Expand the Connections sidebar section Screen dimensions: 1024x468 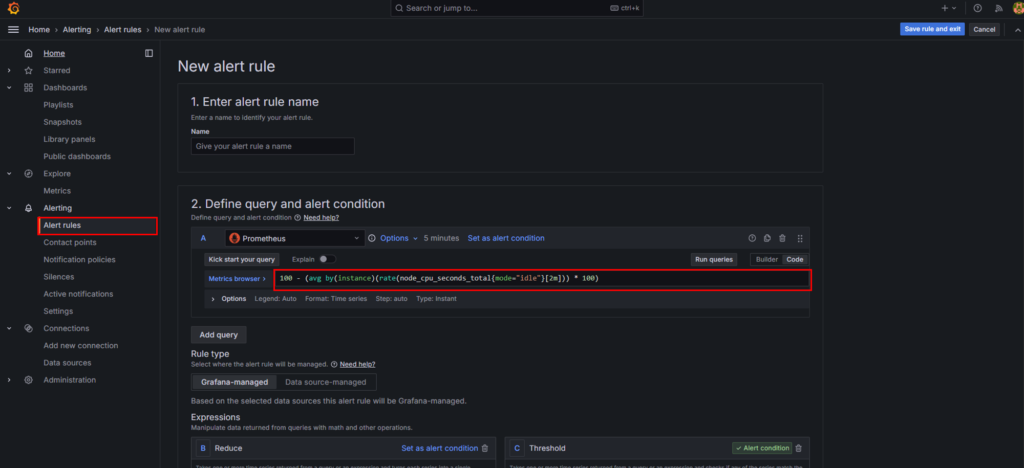click(x=9, y=328)
